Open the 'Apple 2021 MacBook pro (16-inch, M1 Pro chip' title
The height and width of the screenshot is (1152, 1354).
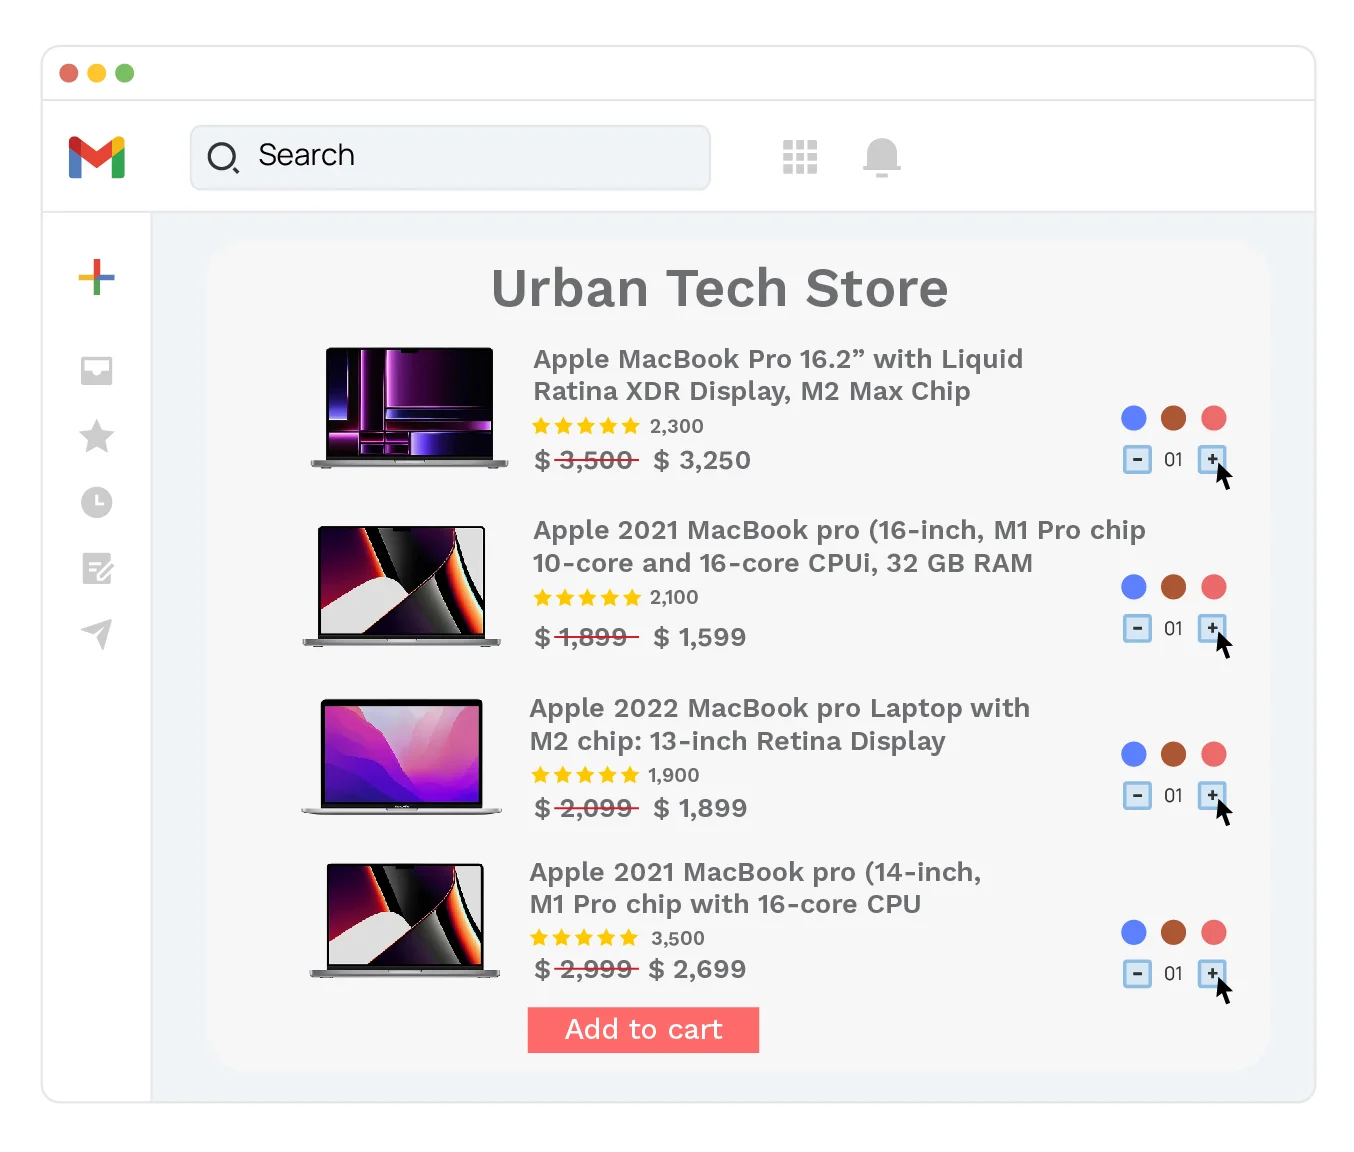coord(839,530)
